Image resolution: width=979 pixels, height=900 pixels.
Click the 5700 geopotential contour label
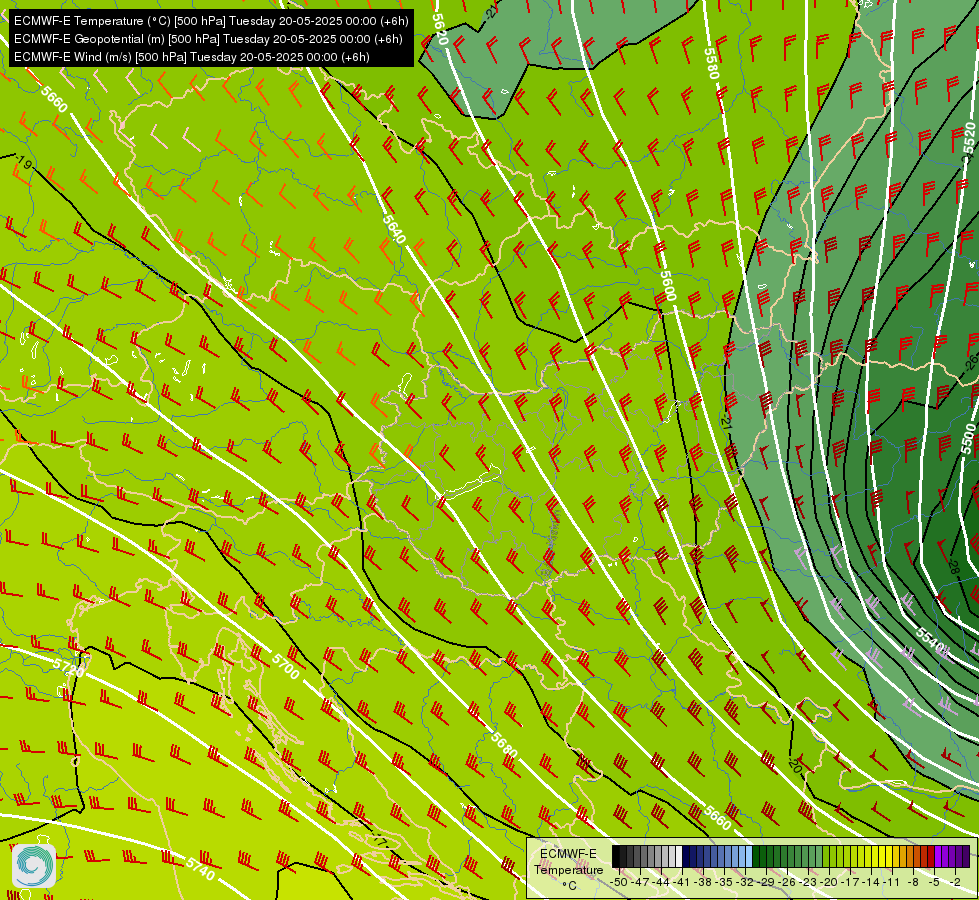click(287, 666)
